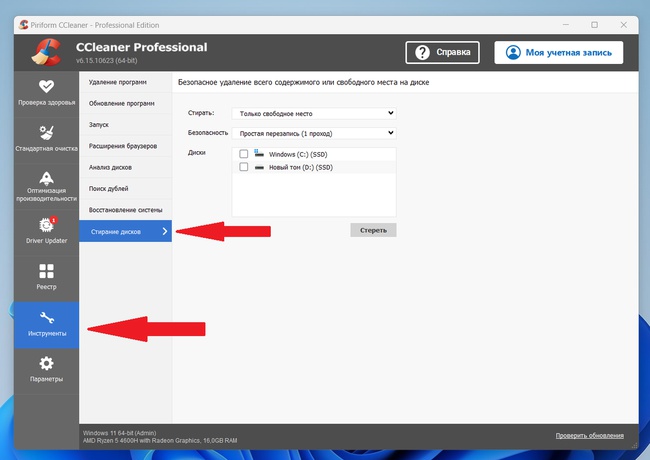Click the Windows (C:) drive icon
This screenshot has height=460, width=650.
[259, 153]
